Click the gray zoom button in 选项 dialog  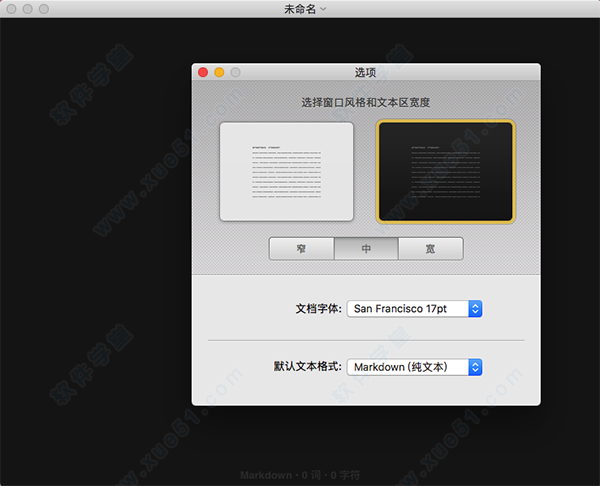[235, 72]
